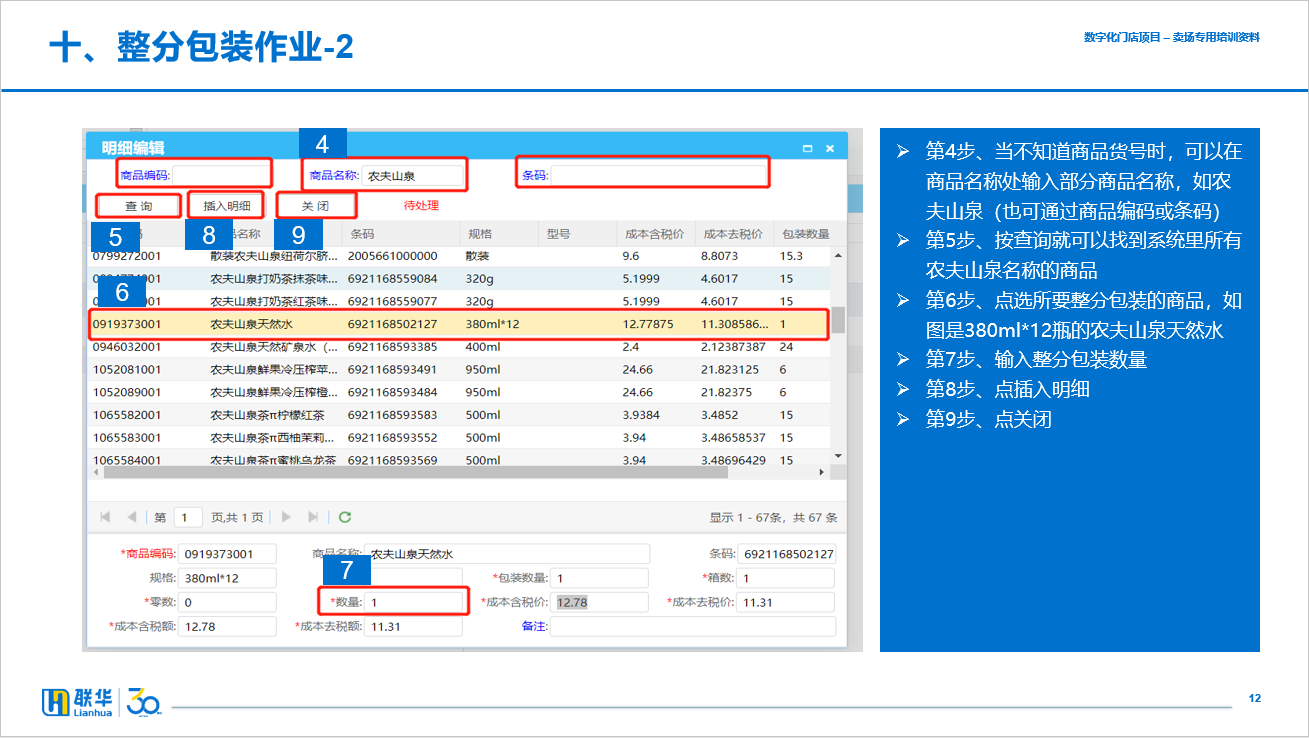The width and height of the screenshot is (1309, 738).
Task: Click the 成本含税额 field
Action: (x=228, y=627)
